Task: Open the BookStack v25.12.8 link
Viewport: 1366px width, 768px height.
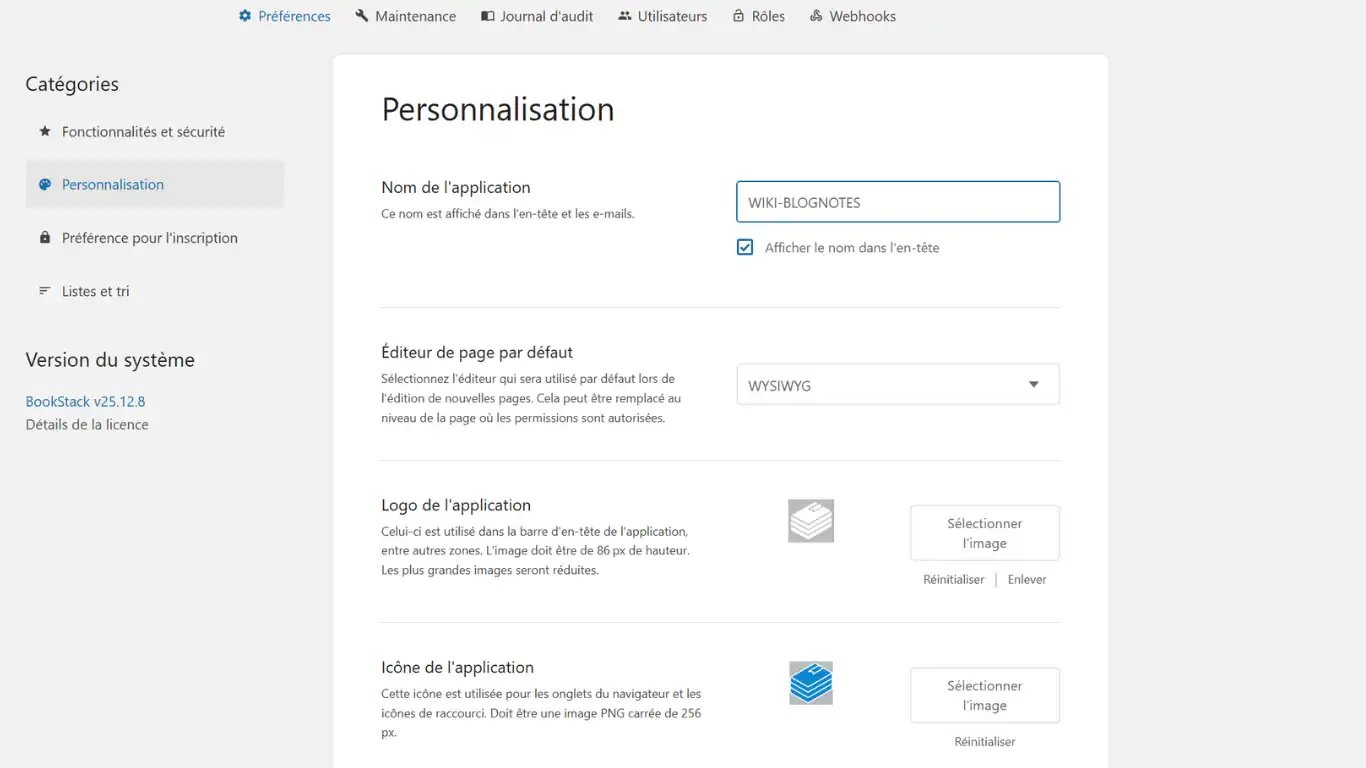Action: point(85,400)
